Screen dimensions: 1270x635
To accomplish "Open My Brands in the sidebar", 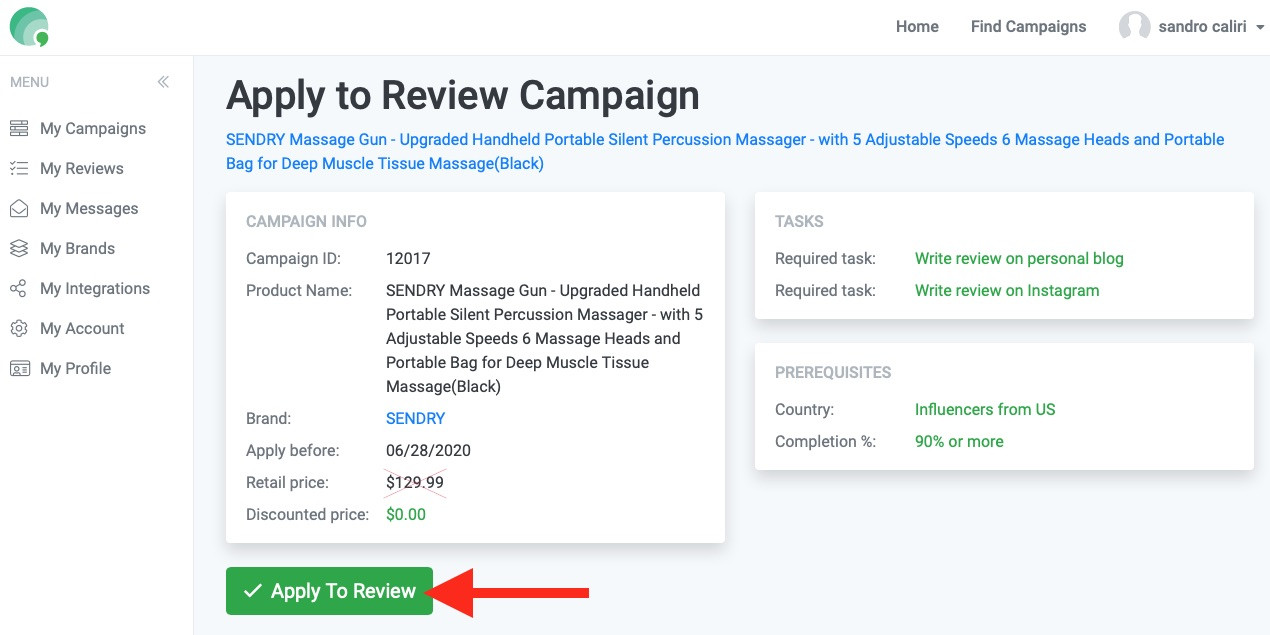I will (77, 248).
